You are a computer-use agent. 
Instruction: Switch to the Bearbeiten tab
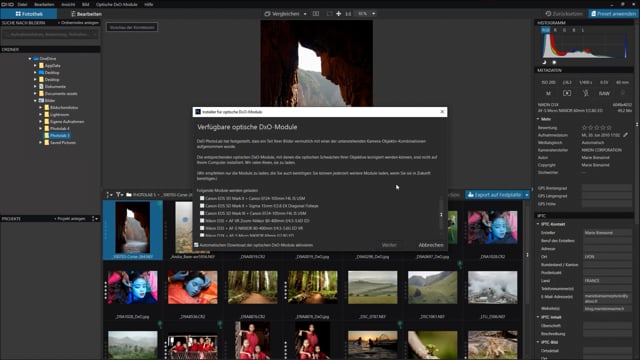[86, 14]
